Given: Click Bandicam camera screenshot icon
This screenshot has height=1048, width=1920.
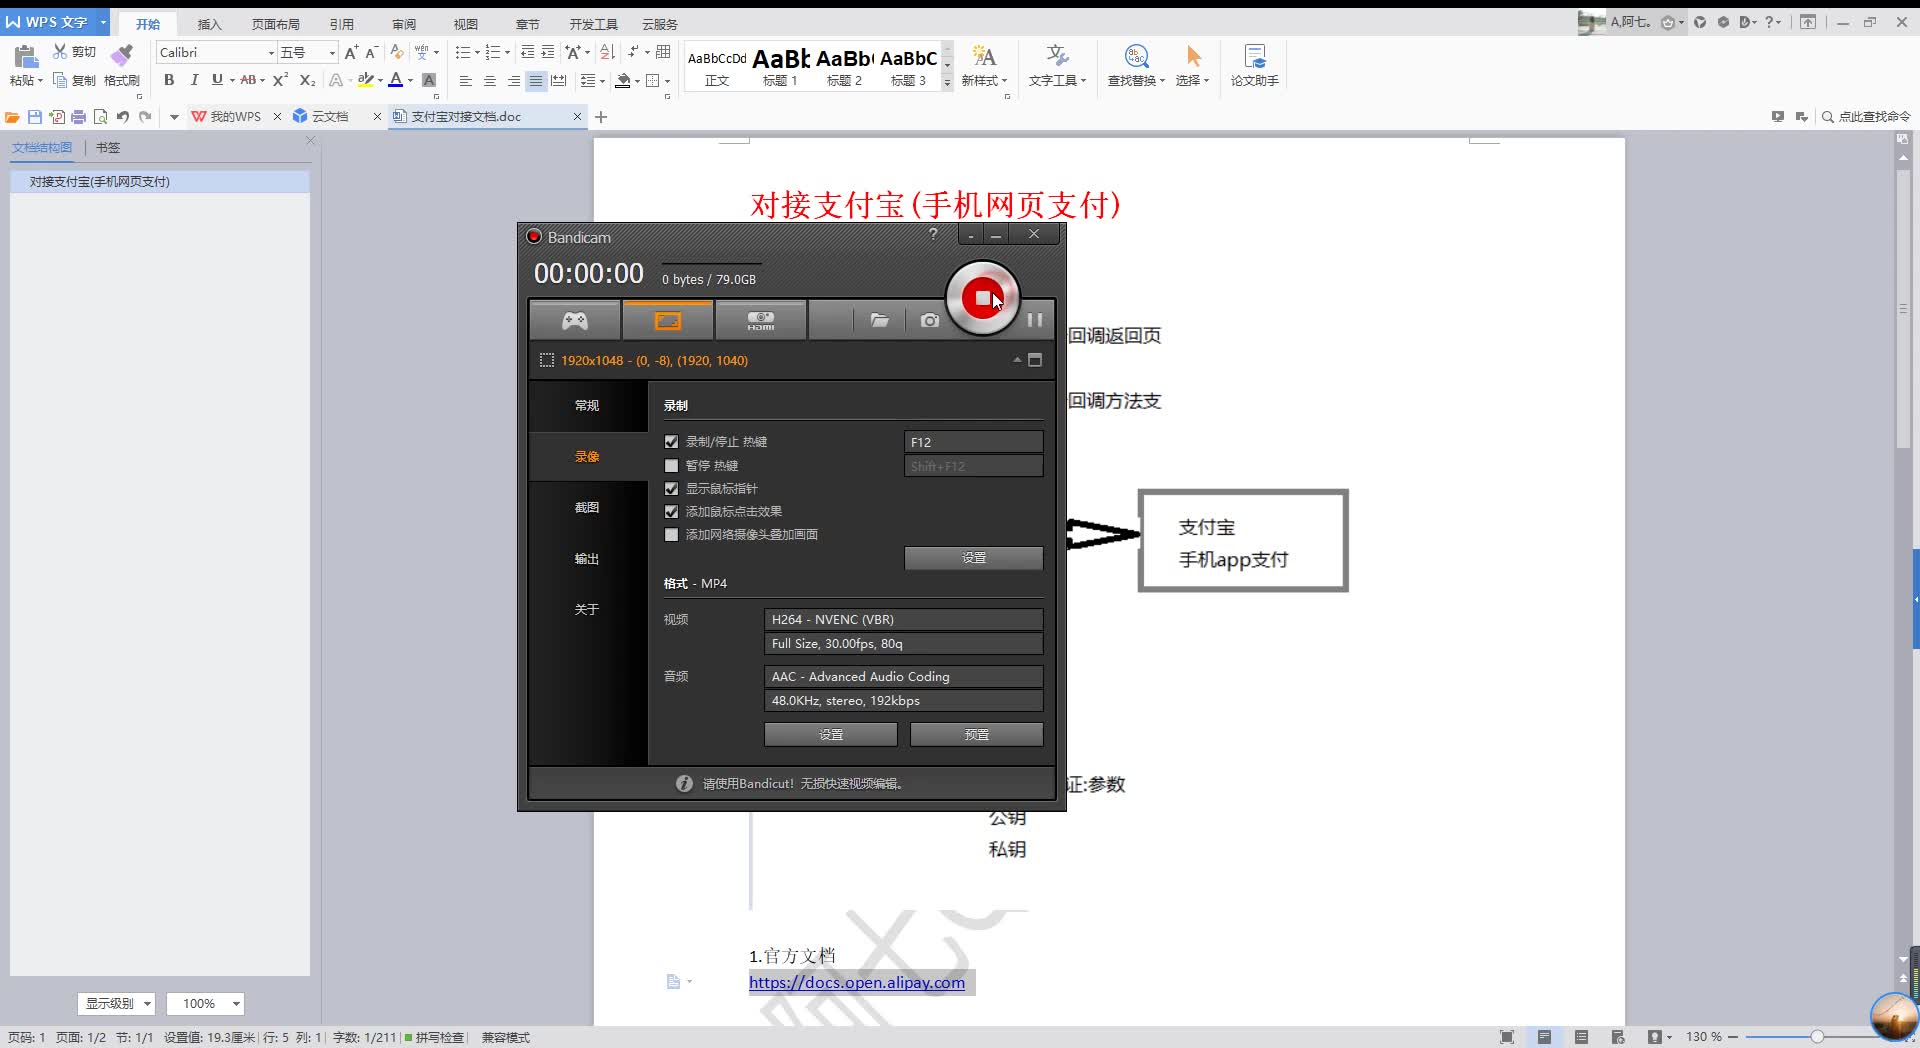Looking at the screenshot, I should [x=930, y=320].
